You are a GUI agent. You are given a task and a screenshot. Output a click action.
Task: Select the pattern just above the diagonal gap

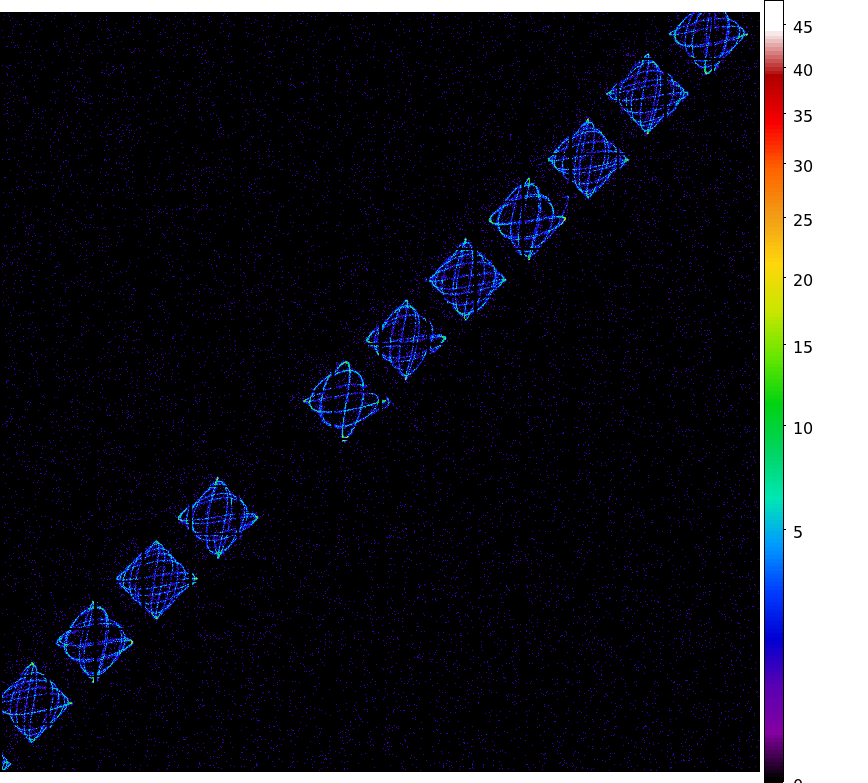(346, 401)
